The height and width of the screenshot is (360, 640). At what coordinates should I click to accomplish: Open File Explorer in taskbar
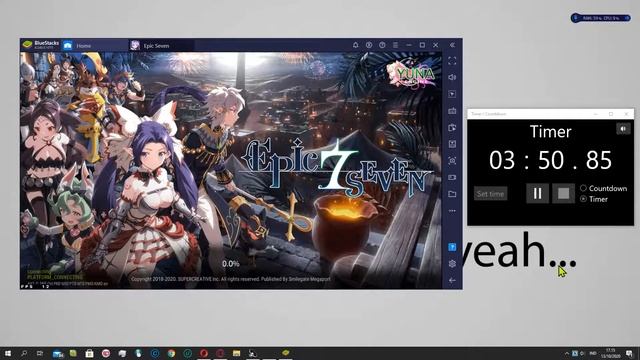pyautogui.click(x=236, y=353)
